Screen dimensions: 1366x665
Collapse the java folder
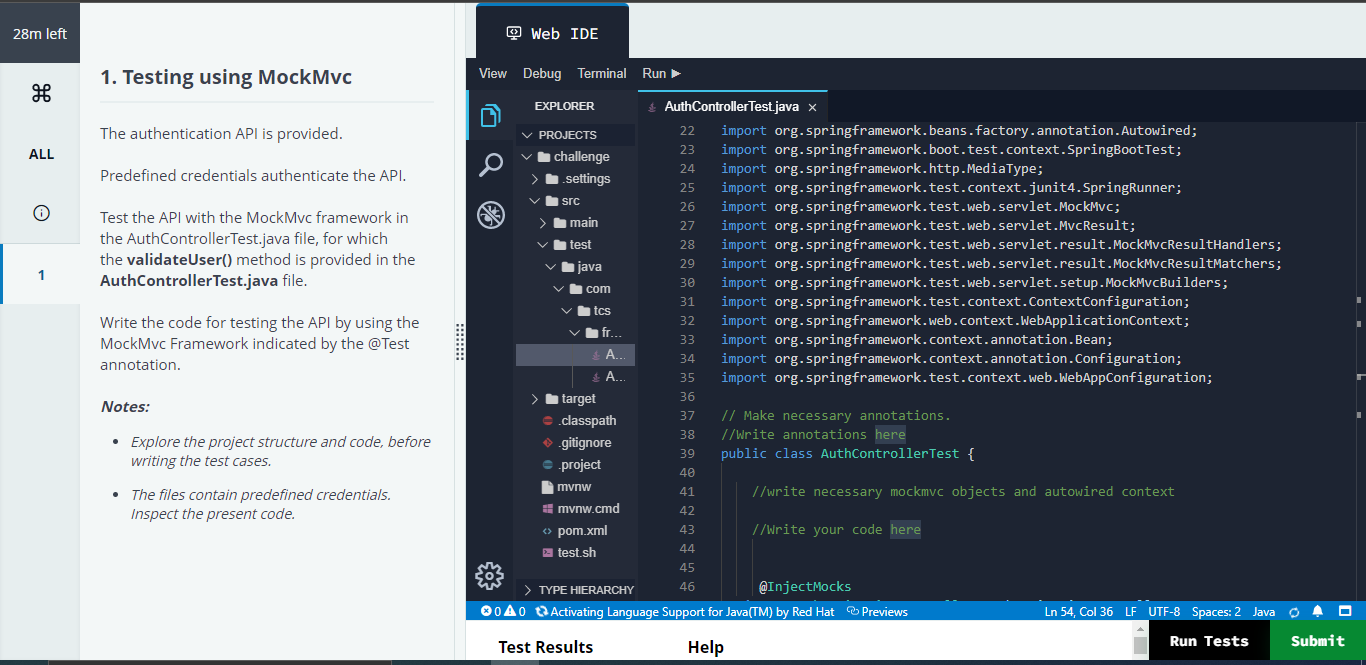click(551, 267)
